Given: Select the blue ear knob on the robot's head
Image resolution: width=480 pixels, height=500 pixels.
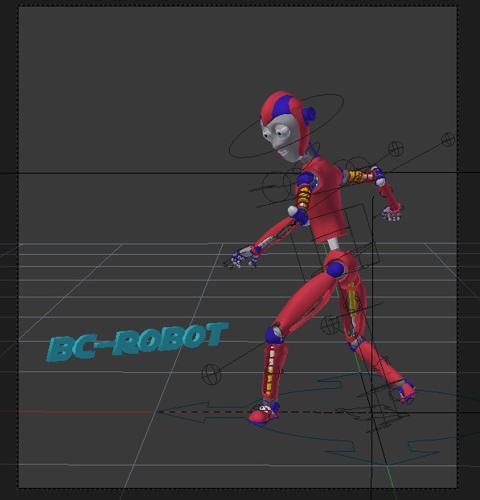Looking at the screenshot, I should click(310, 114).
